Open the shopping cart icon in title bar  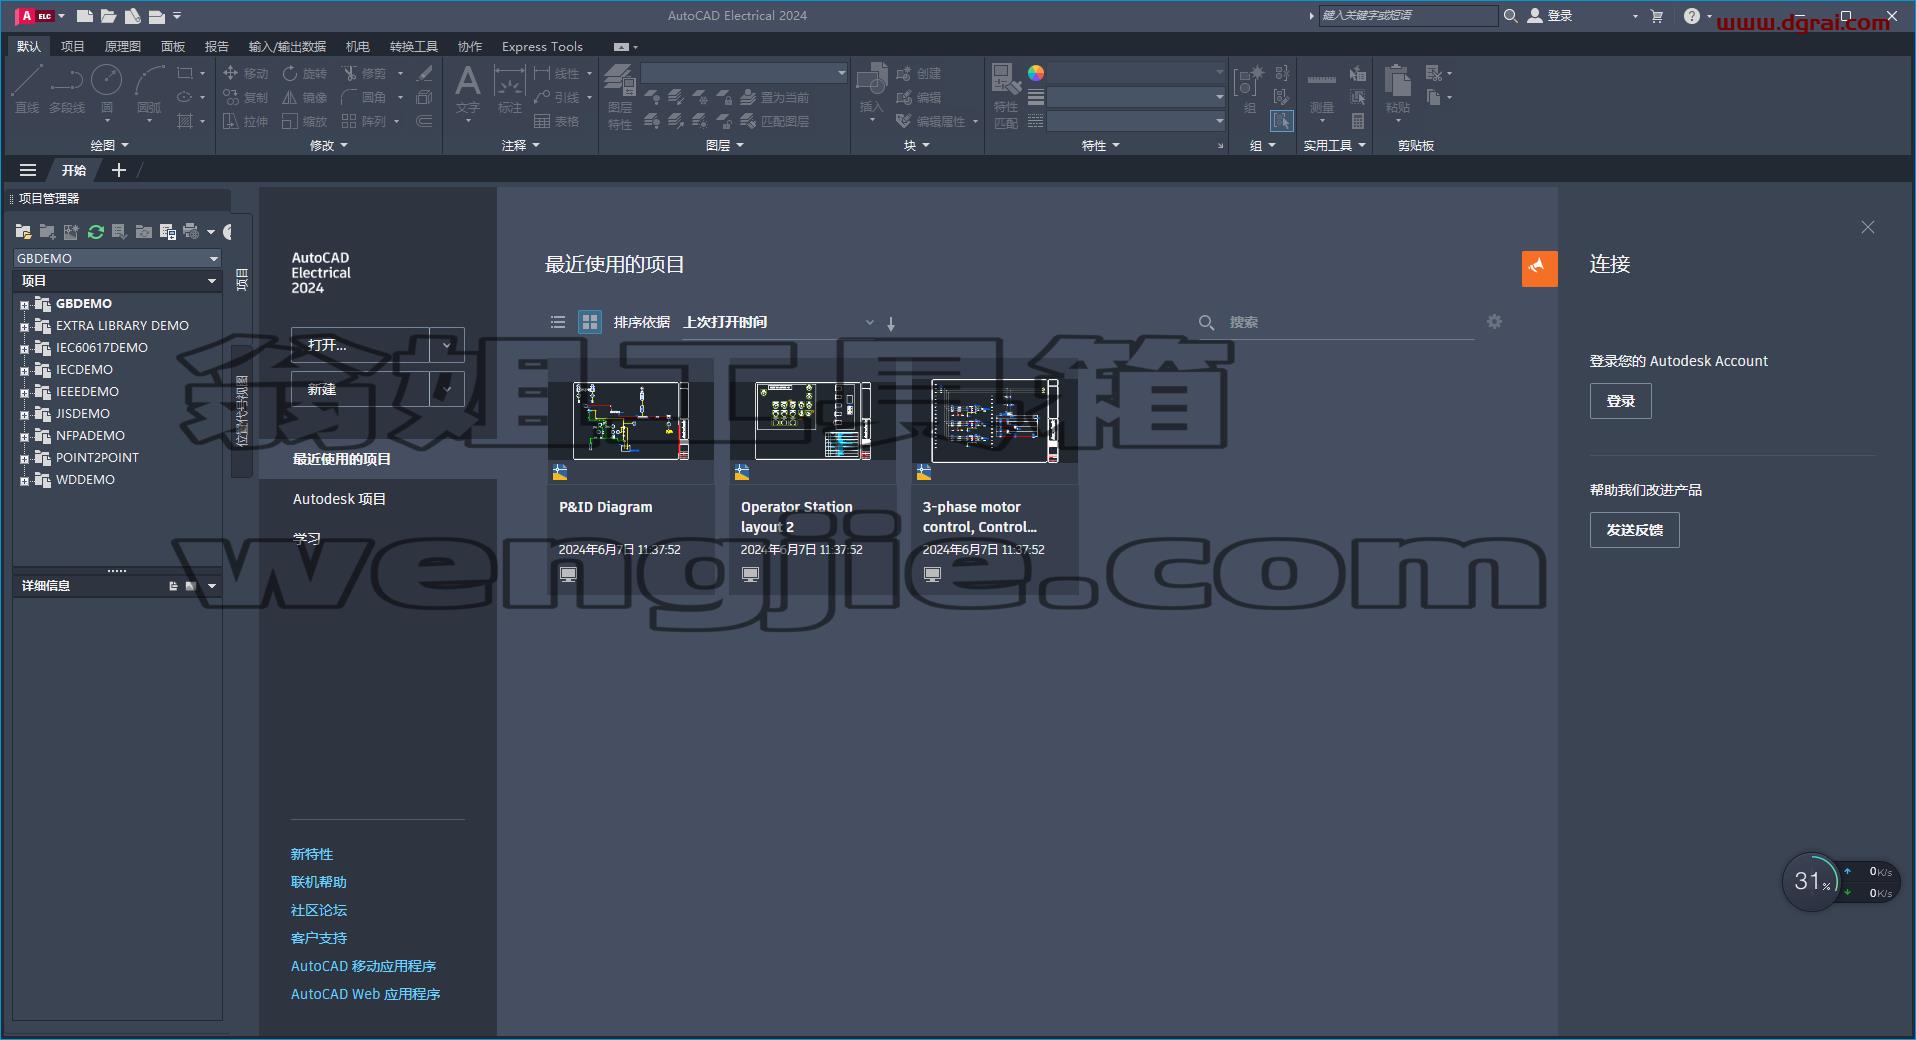pyautogui.click(x=1657, y=16)
